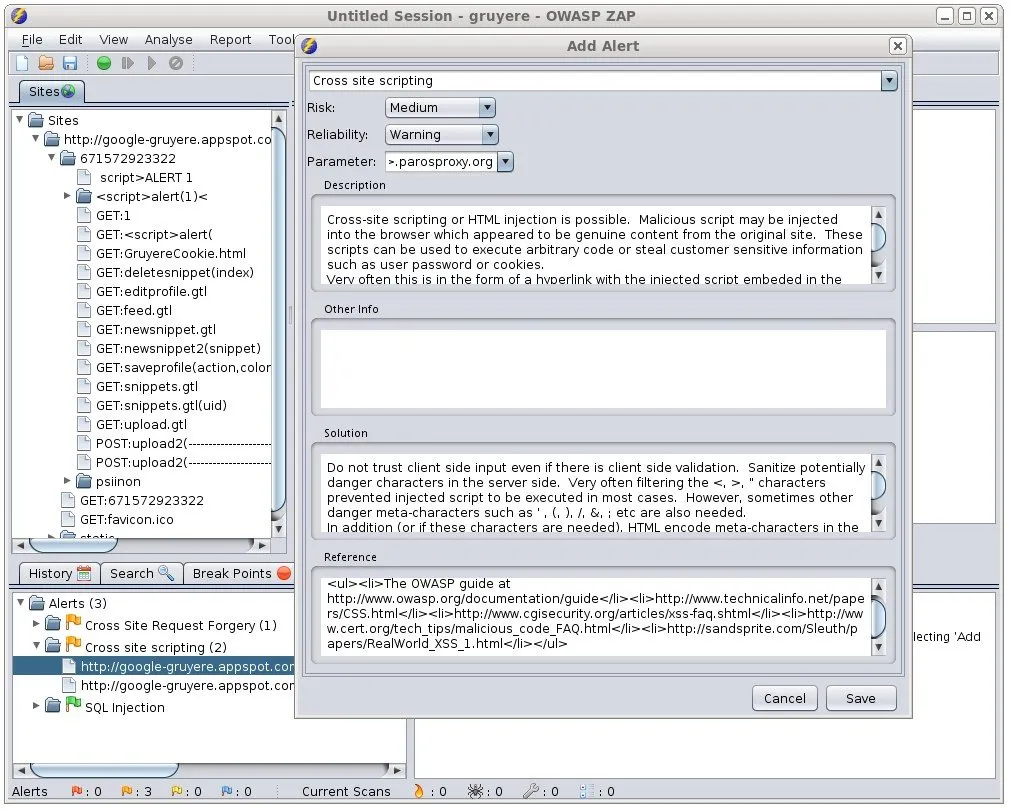Viewport: 1010px width, 810px height.
Task: Open the Report menu
Action: [x=230, y=40]
